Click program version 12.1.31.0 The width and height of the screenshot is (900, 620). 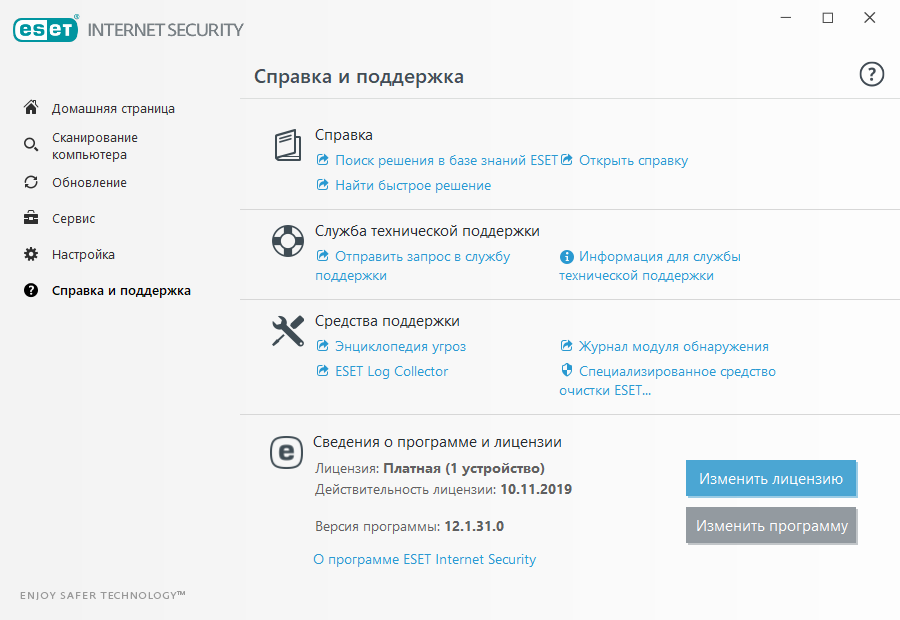click(x=474, y=526)
